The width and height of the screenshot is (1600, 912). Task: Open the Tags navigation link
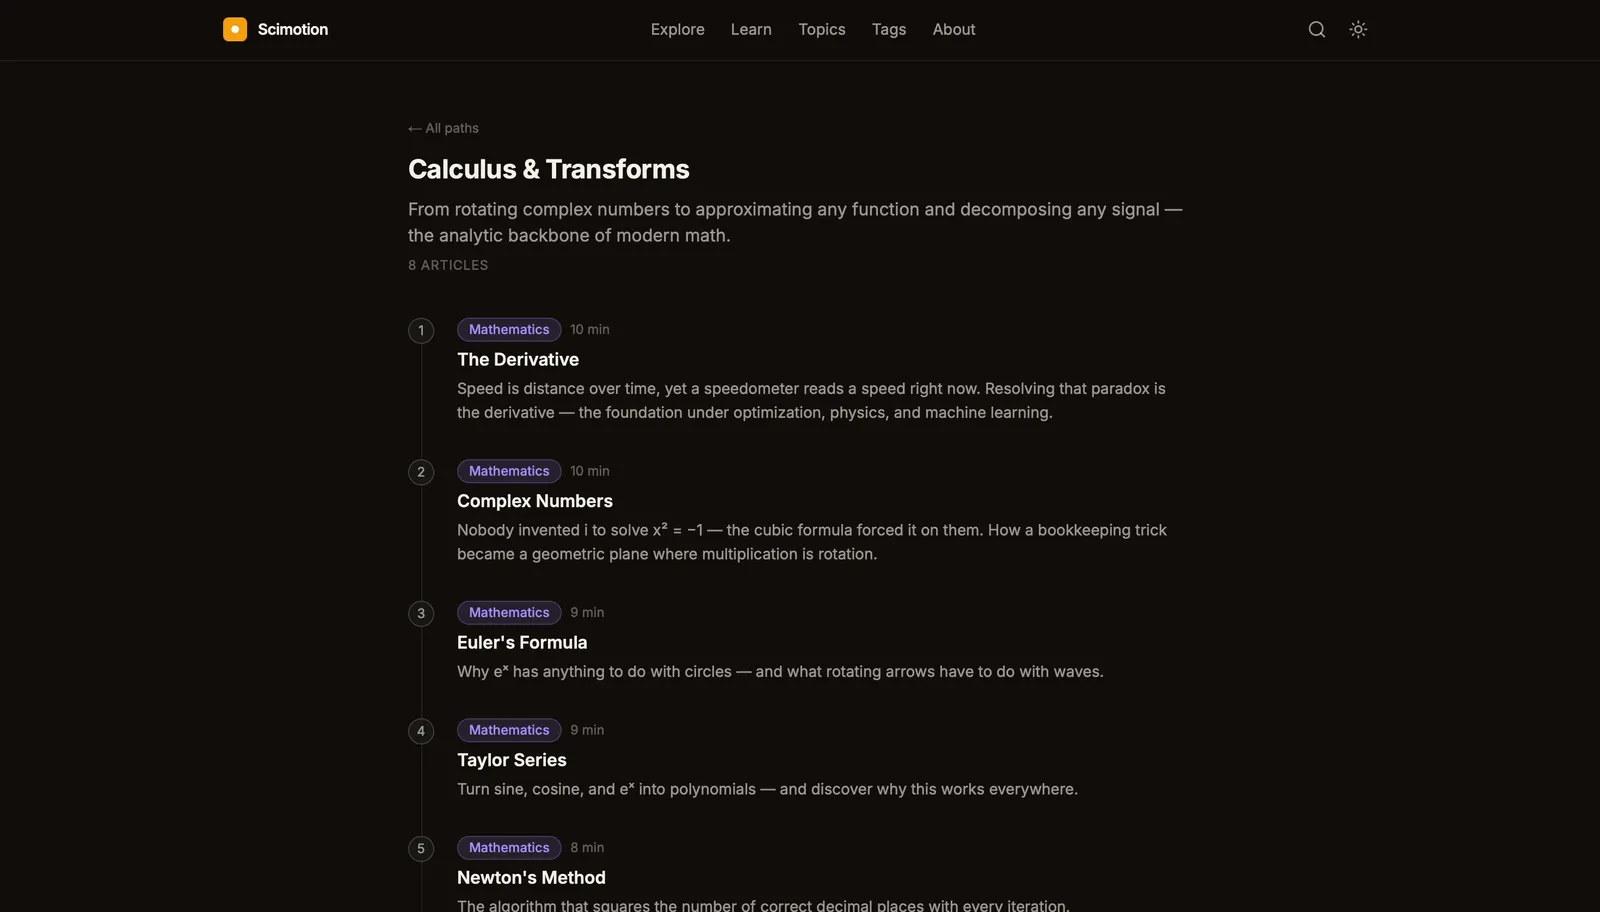[889, 29]
